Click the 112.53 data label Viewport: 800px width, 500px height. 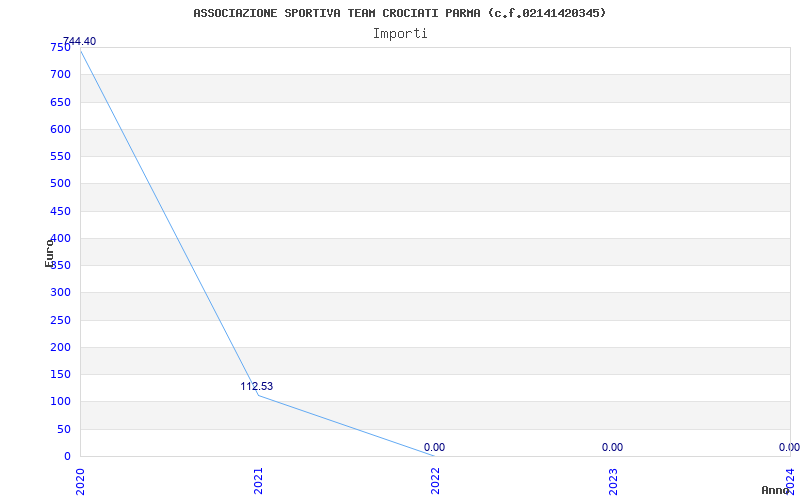(x=257, y=386)
